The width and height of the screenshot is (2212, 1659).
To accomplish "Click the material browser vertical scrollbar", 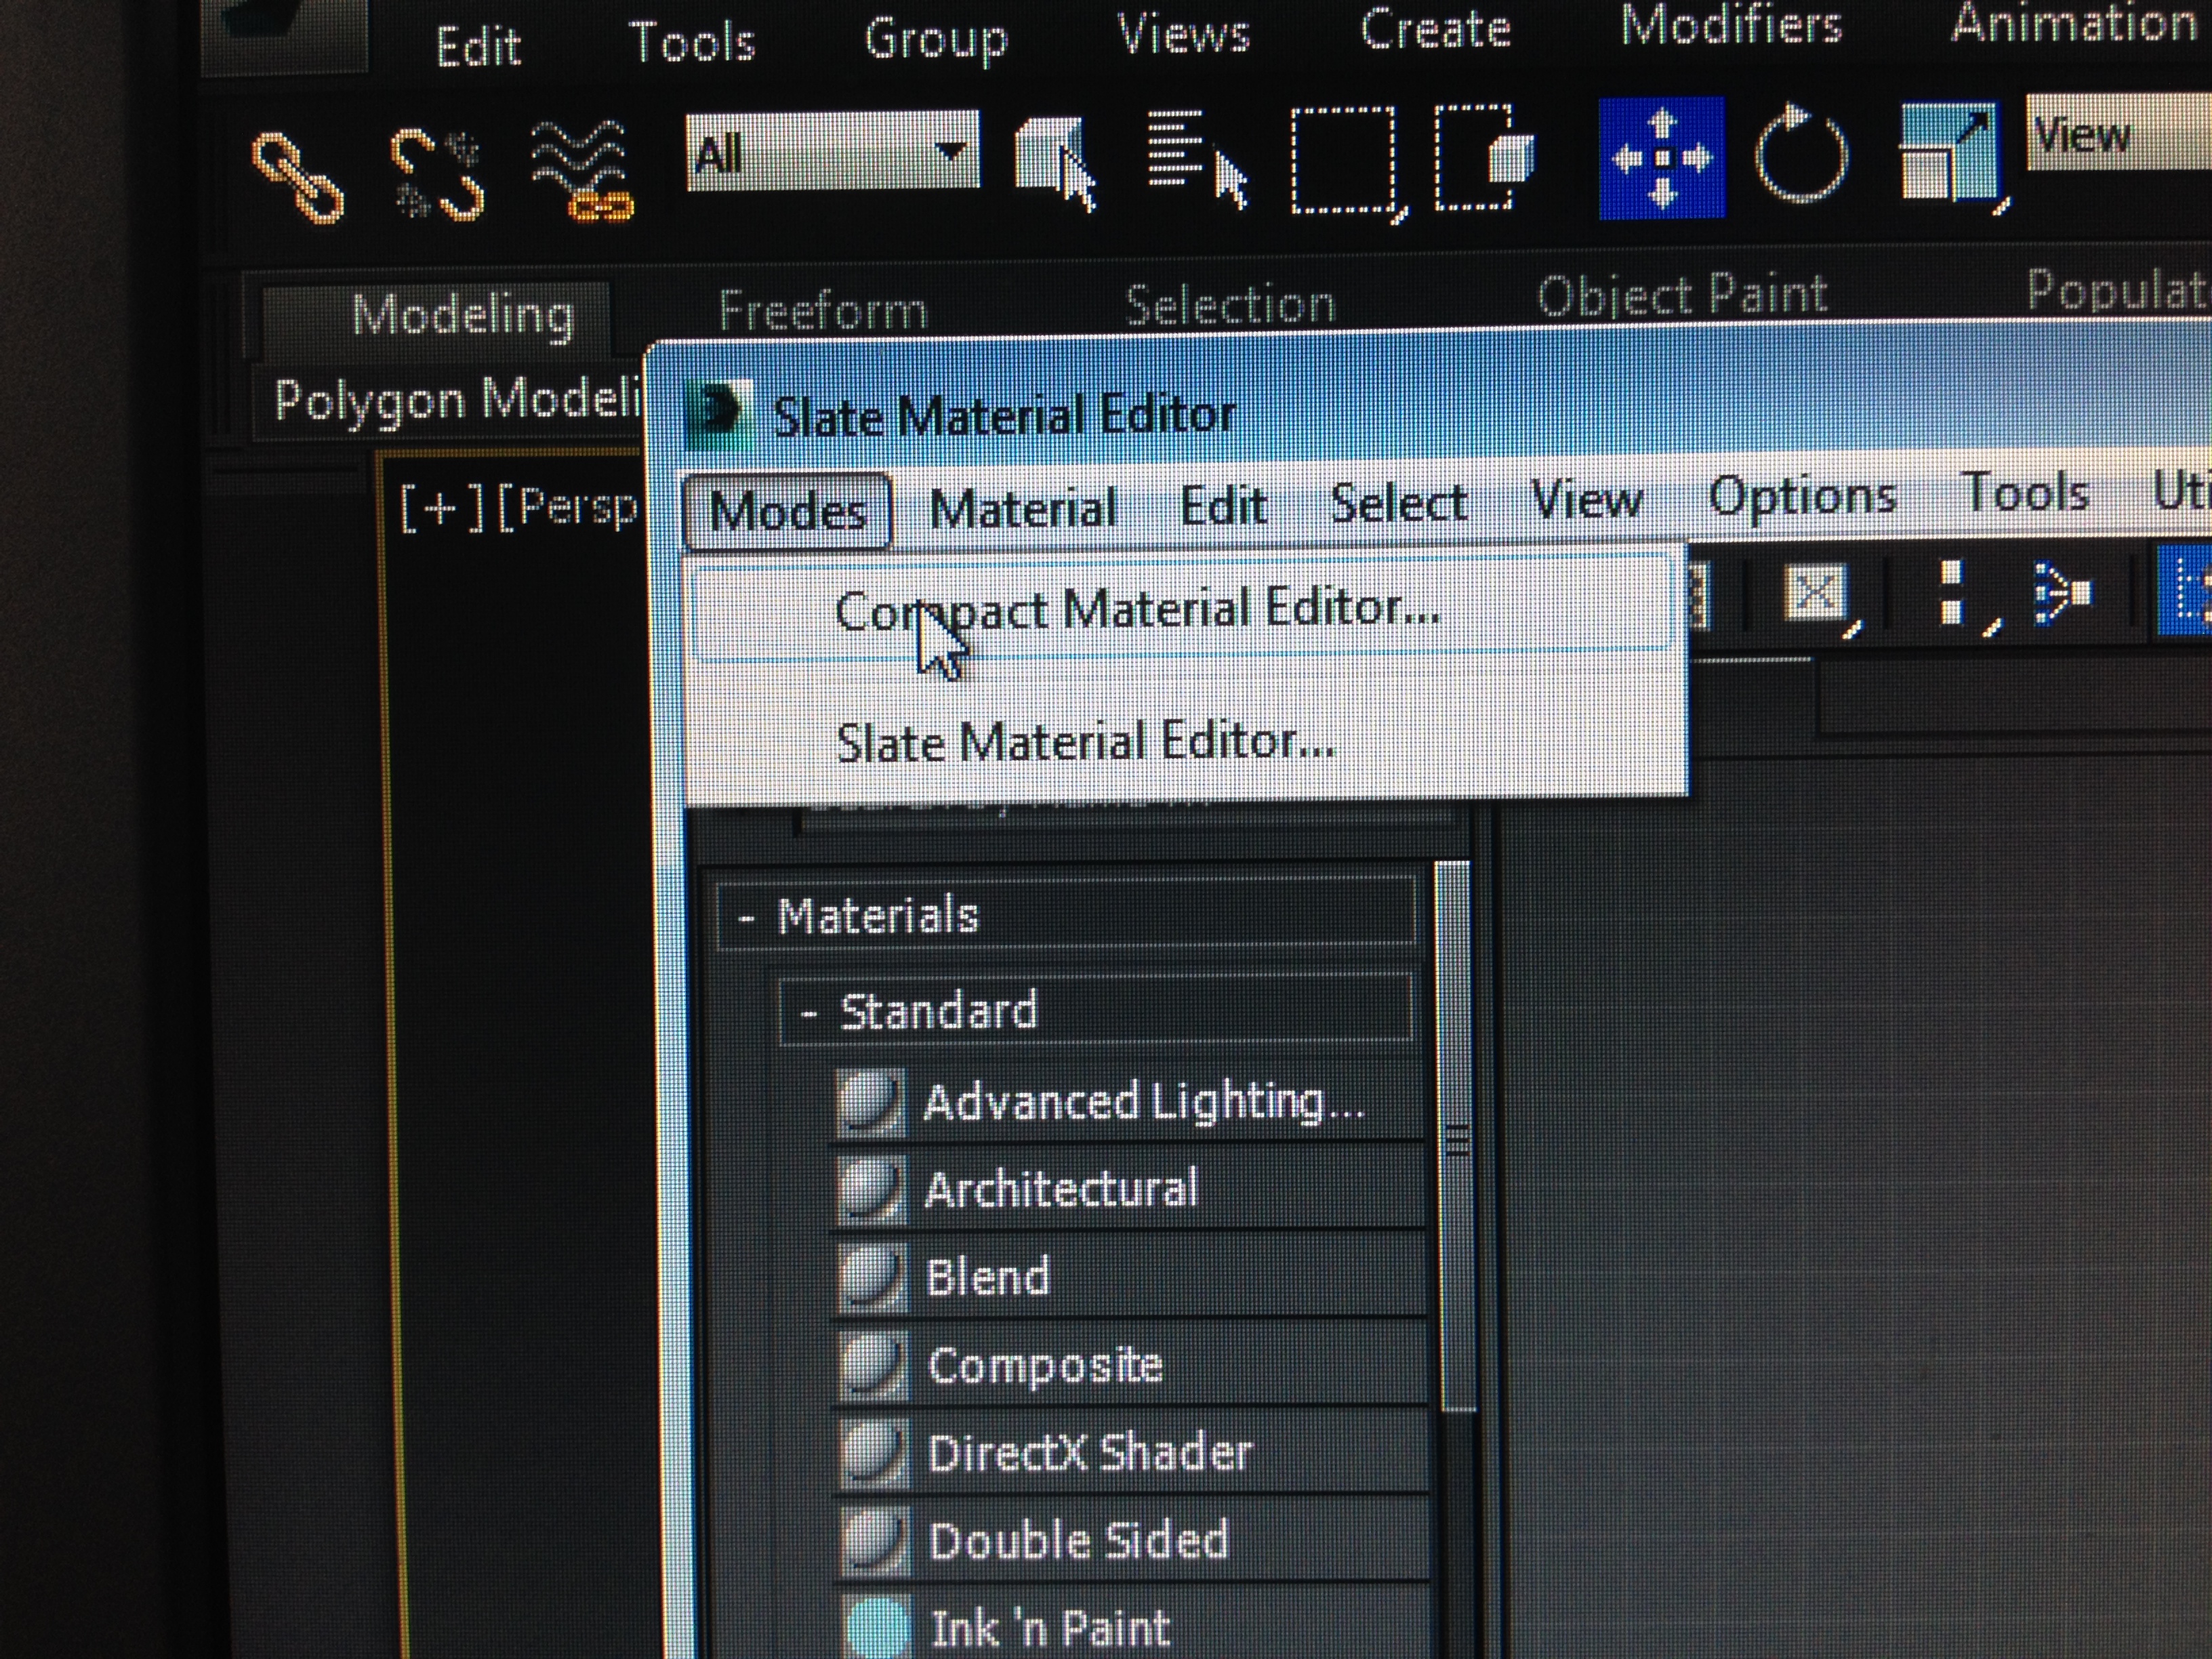I will pos(1456,1136).
